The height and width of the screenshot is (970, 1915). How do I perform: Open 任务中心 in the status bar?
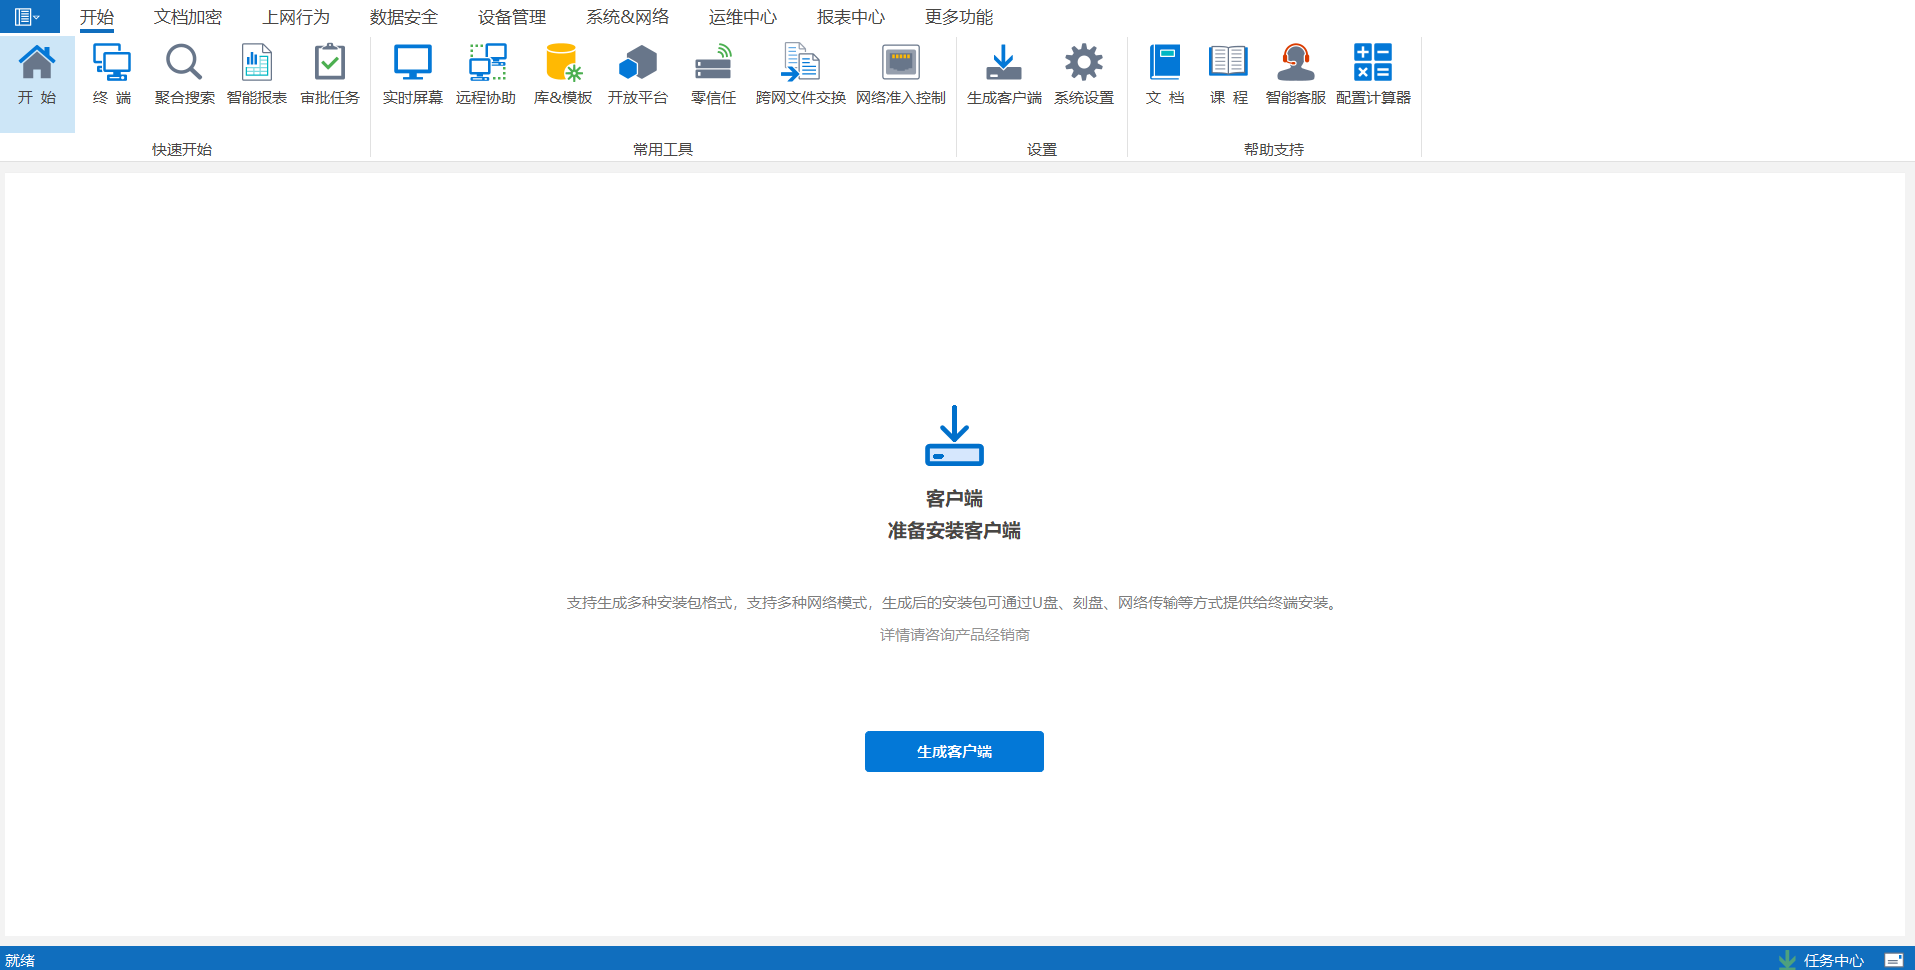(x=1832, y=960)
